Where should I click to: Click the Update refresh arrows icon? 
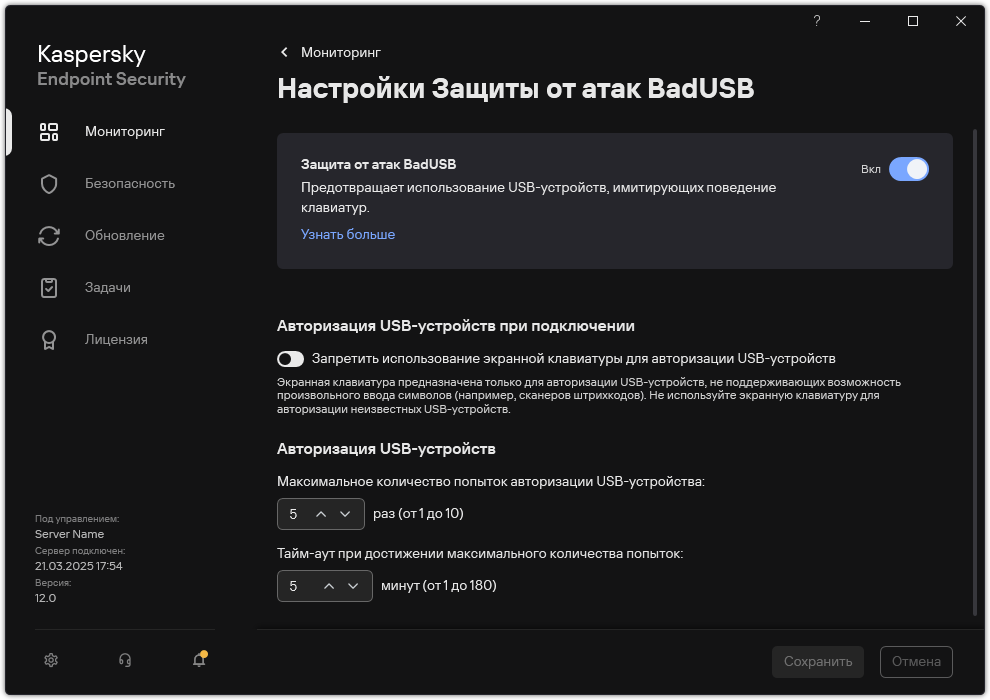(x=49, y=236)
